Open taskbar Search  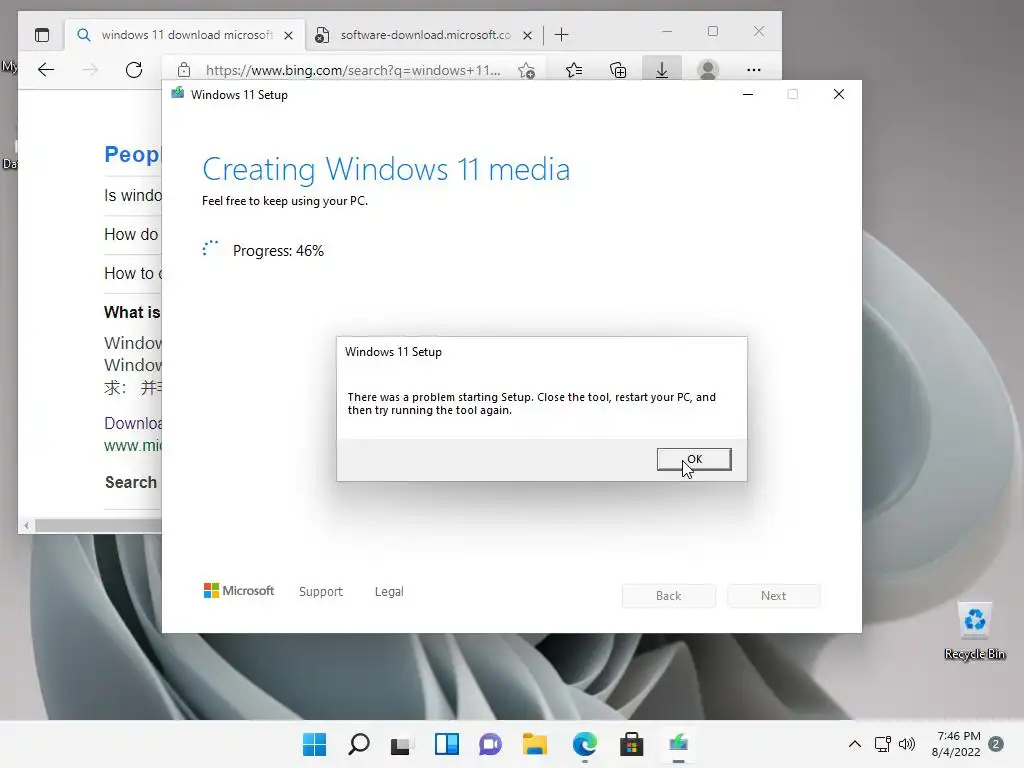point(359,744)
